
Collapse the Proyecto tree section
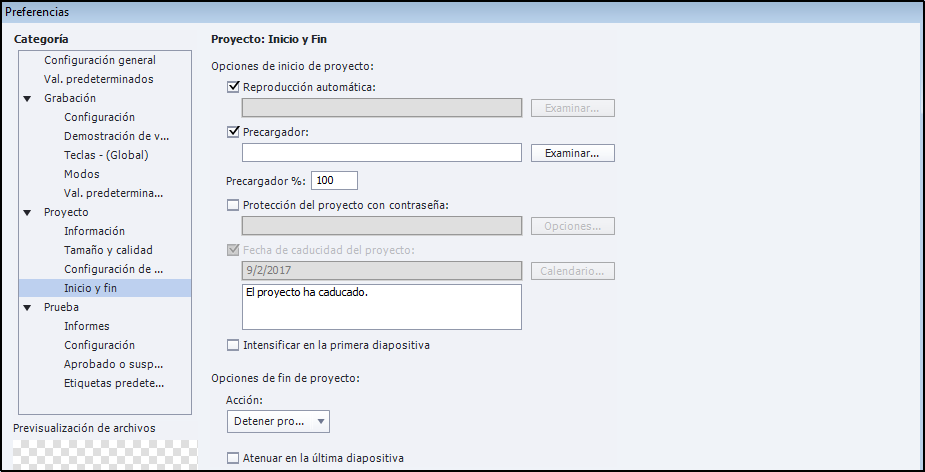coord(28,213)
